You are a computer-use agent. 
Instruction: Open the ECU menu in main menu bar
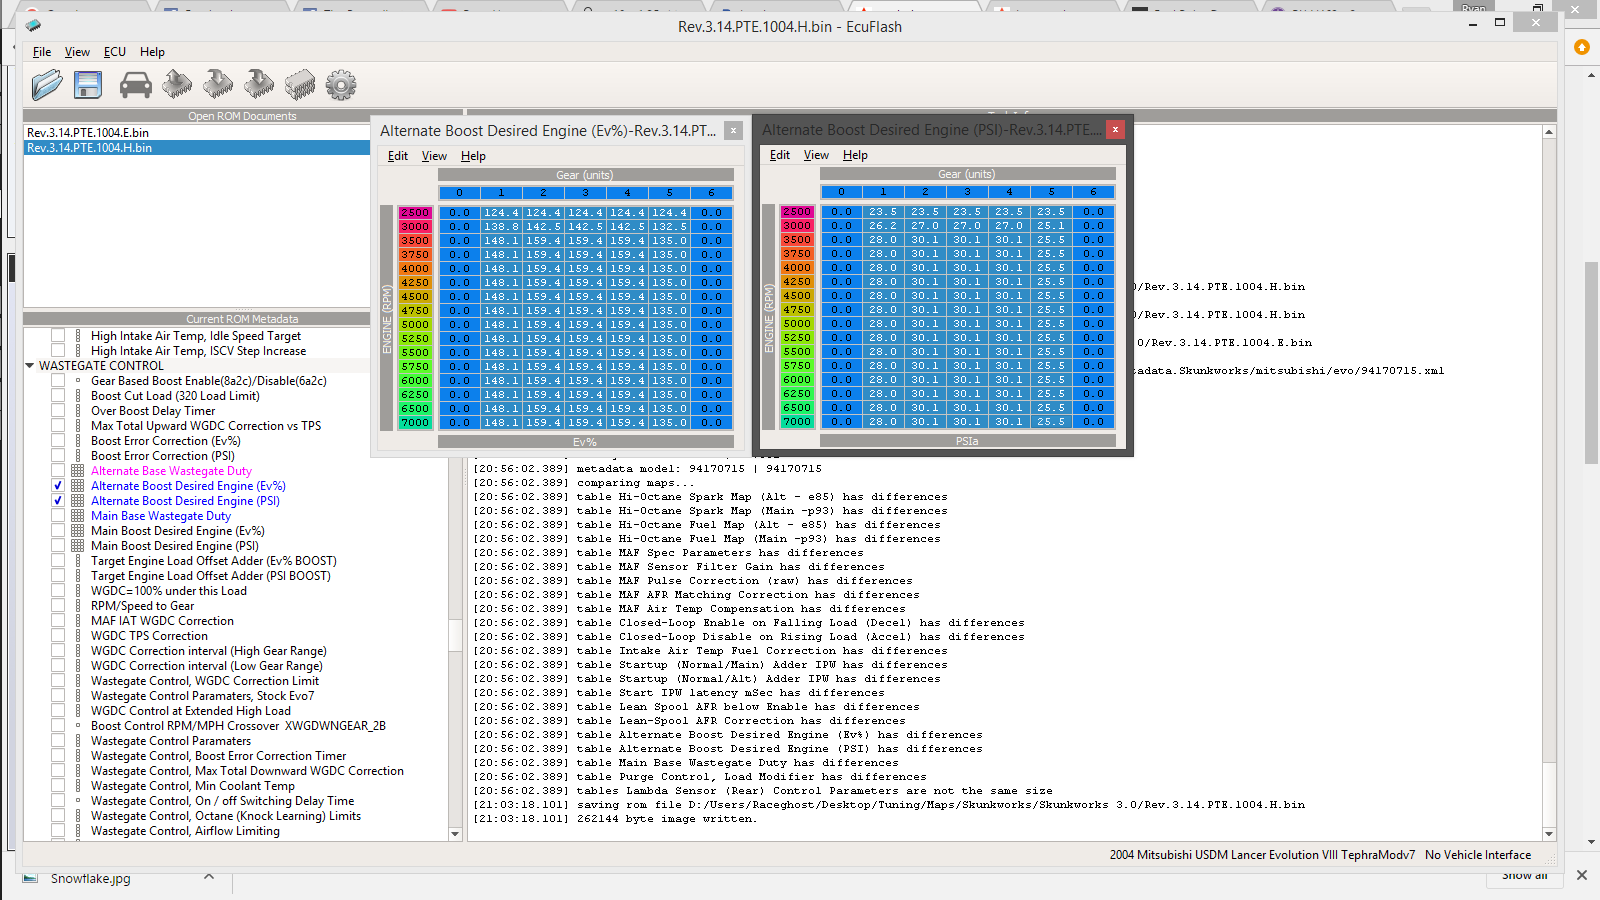pos(115,52)
